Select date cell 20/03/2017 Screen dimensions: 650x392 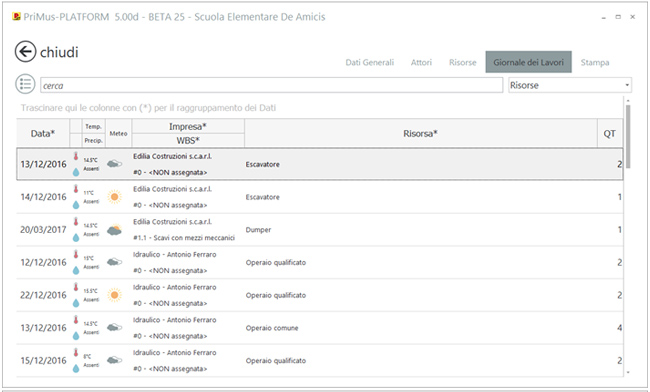click(44, 230)
